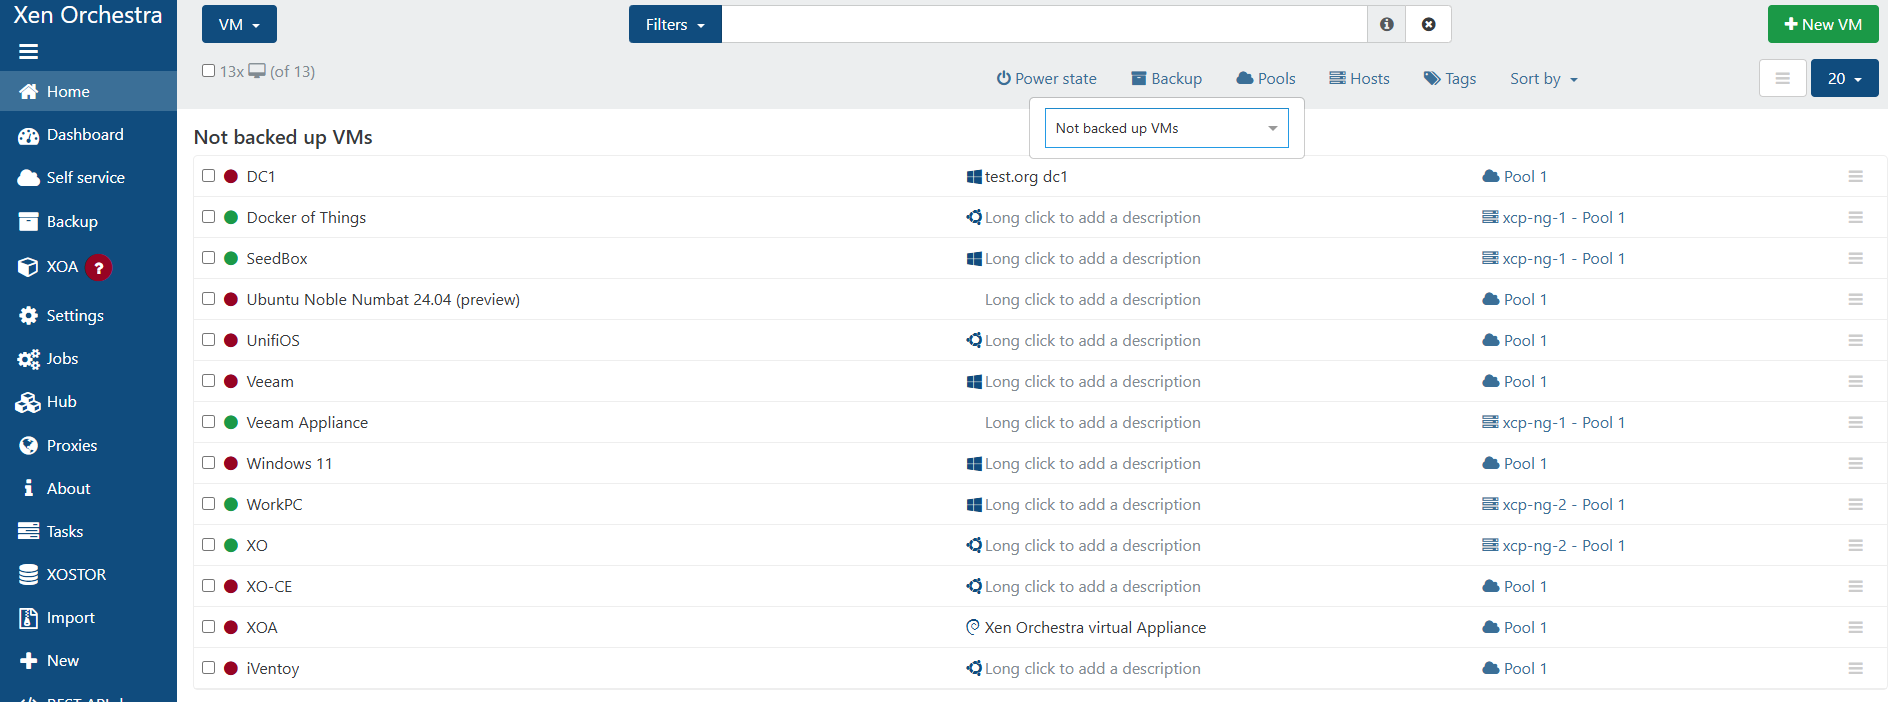Image resolution: width=1888 pixels, height=702 pixels.
Task: Open Pool 1 link on XO-CE row
Action: coord(1525,586)
